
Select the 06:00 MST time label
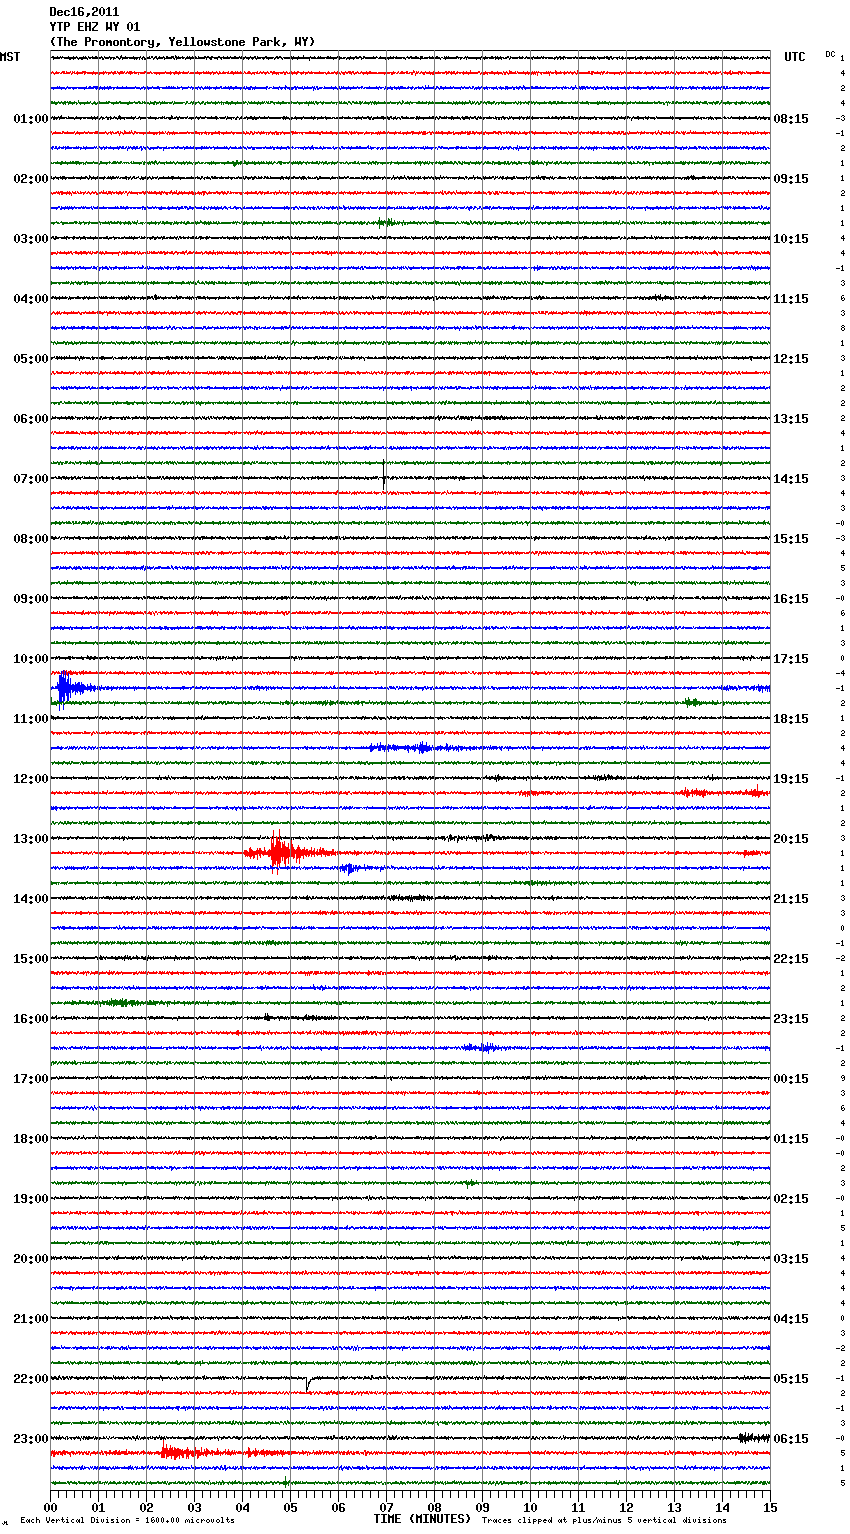[x=31, y=419]
